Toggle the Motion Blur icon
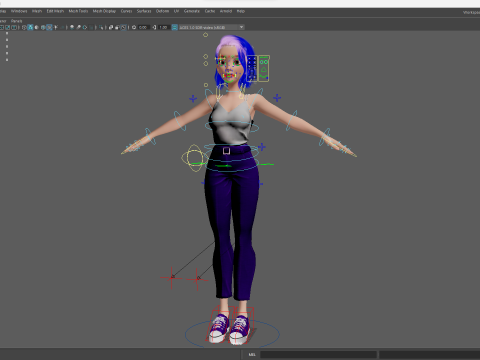 (78, 27)
